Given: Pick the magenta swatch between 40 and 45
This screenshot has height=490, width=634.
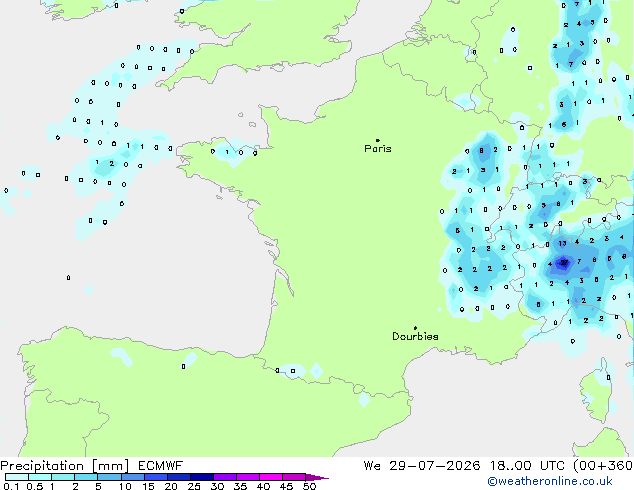Looking at the screenshot, I should pyautogui.click(x=271, y=477).
